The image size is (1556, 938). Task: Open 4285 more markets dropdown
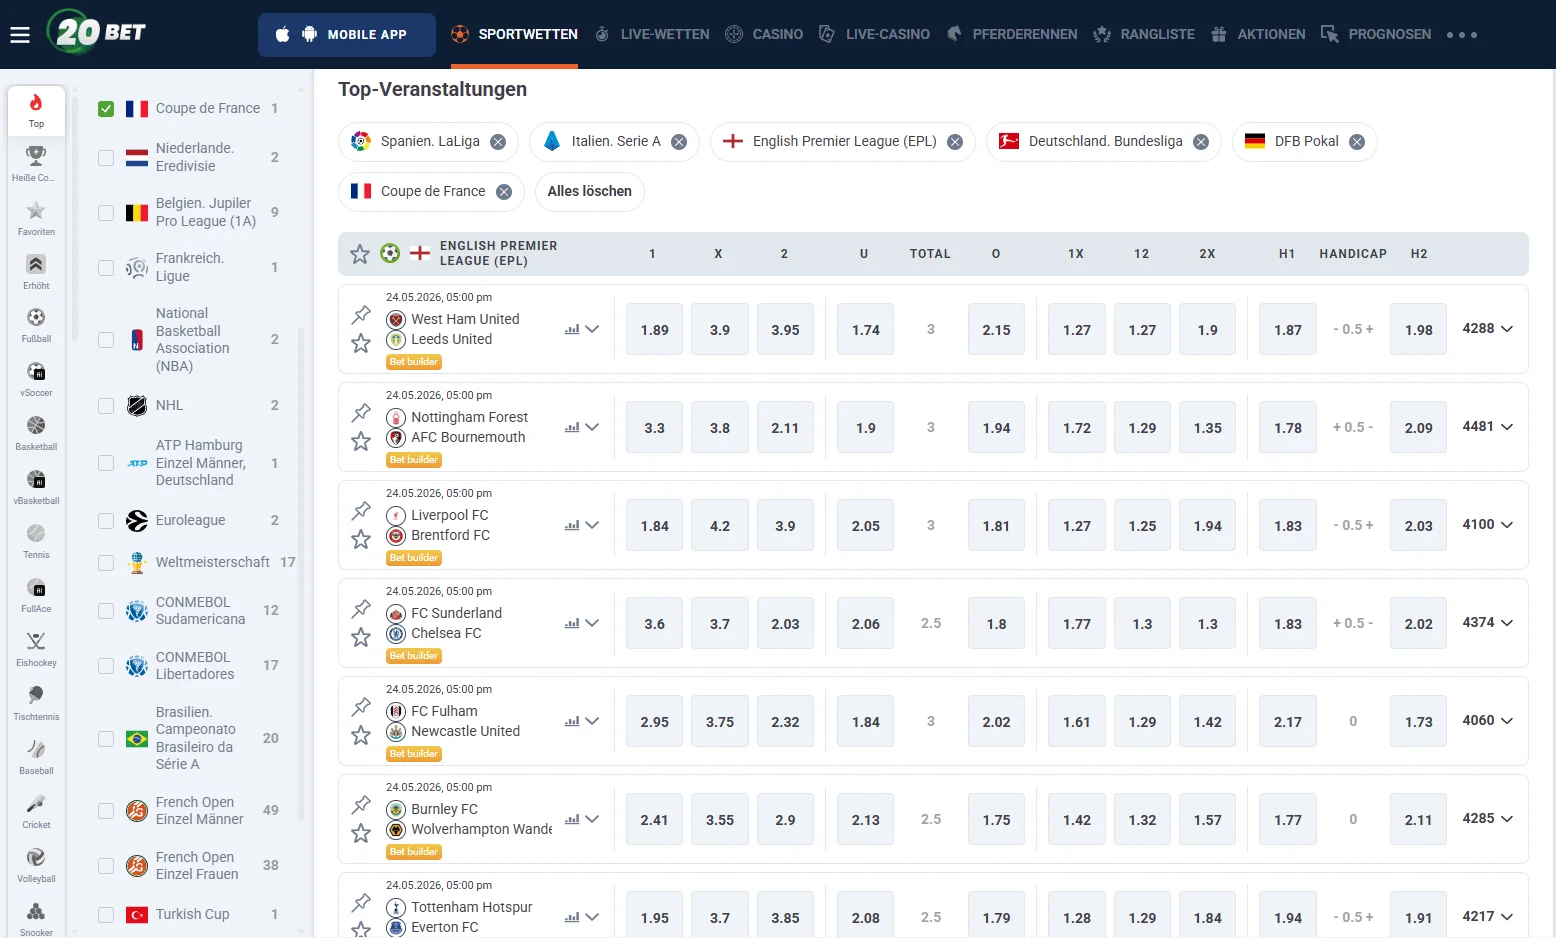(x=1488, y=819)
